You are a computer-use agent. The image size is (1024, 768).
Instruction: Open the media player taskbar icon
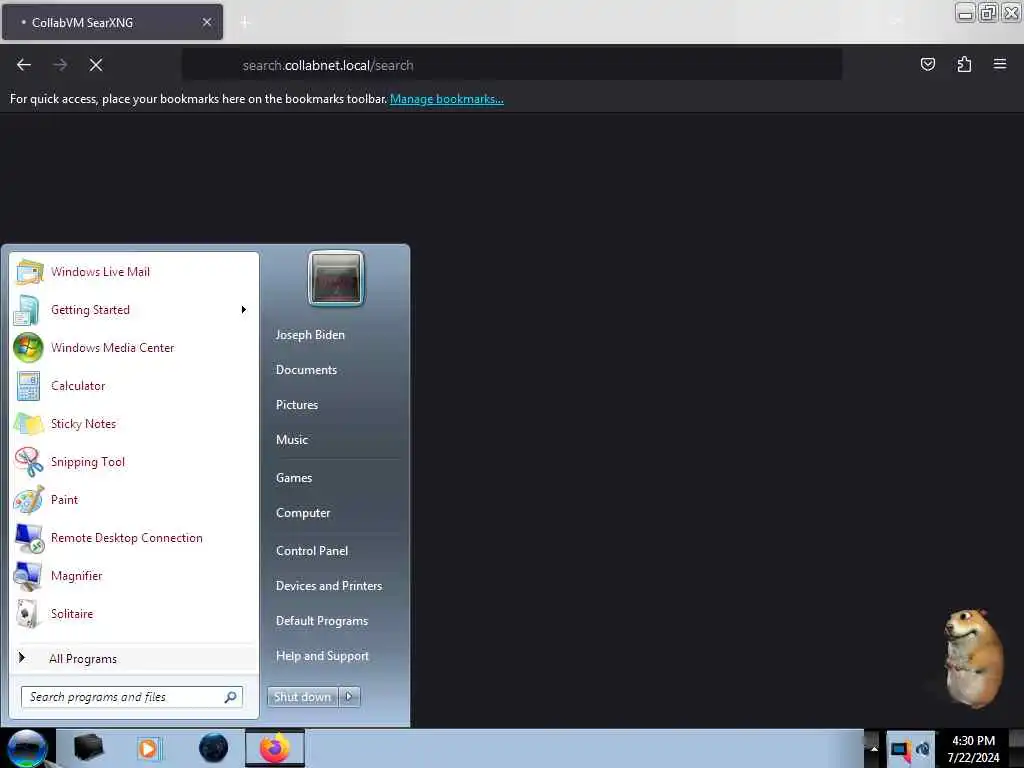tap(148, 748)
